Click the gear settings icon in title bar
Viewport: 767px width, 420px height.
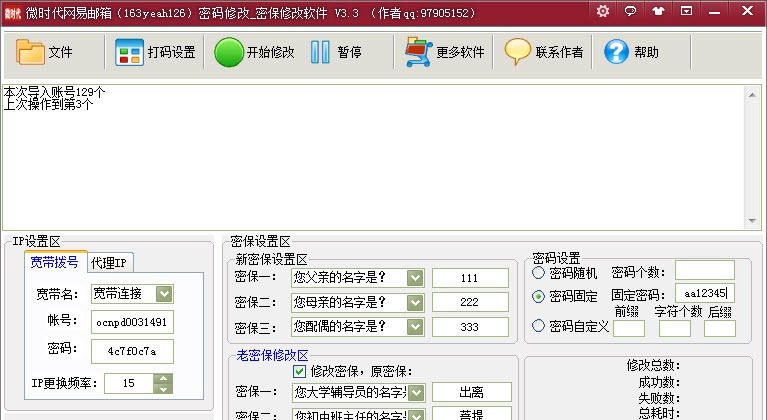pyautogui.click(x=603, y=11)
